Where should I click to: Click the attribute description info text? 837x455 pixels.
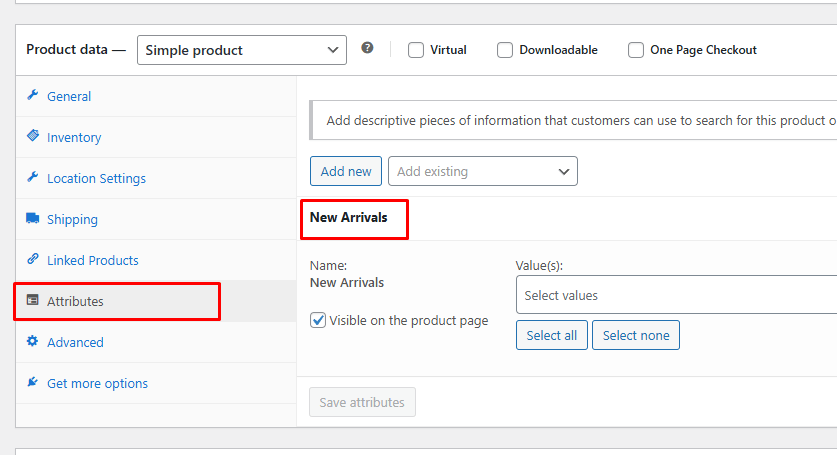(x=581, y=121)
